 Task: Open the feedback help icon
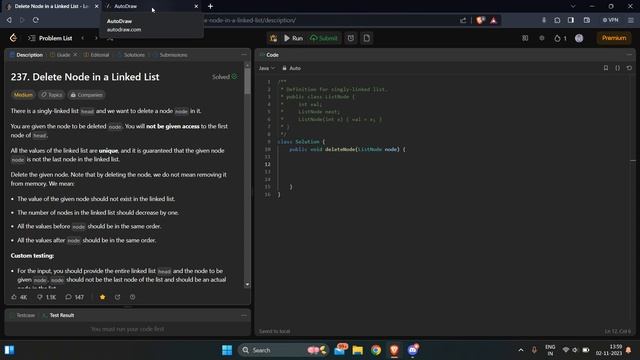[x=132, y=297]
